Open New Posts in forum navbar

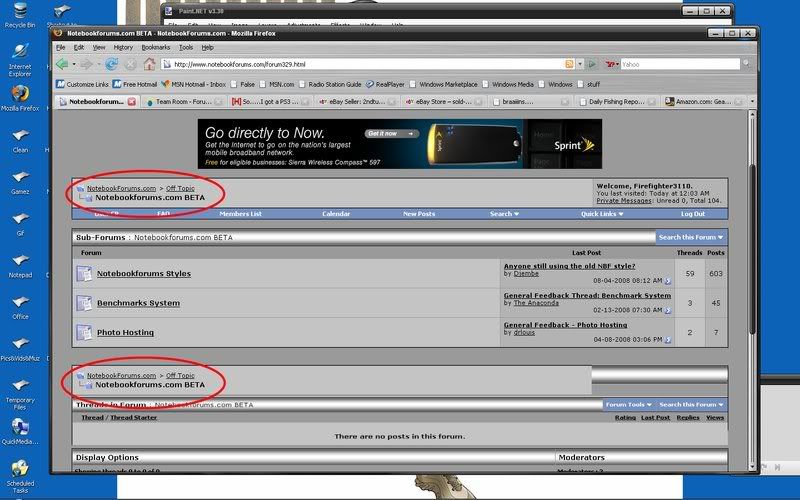pos(419,214)
